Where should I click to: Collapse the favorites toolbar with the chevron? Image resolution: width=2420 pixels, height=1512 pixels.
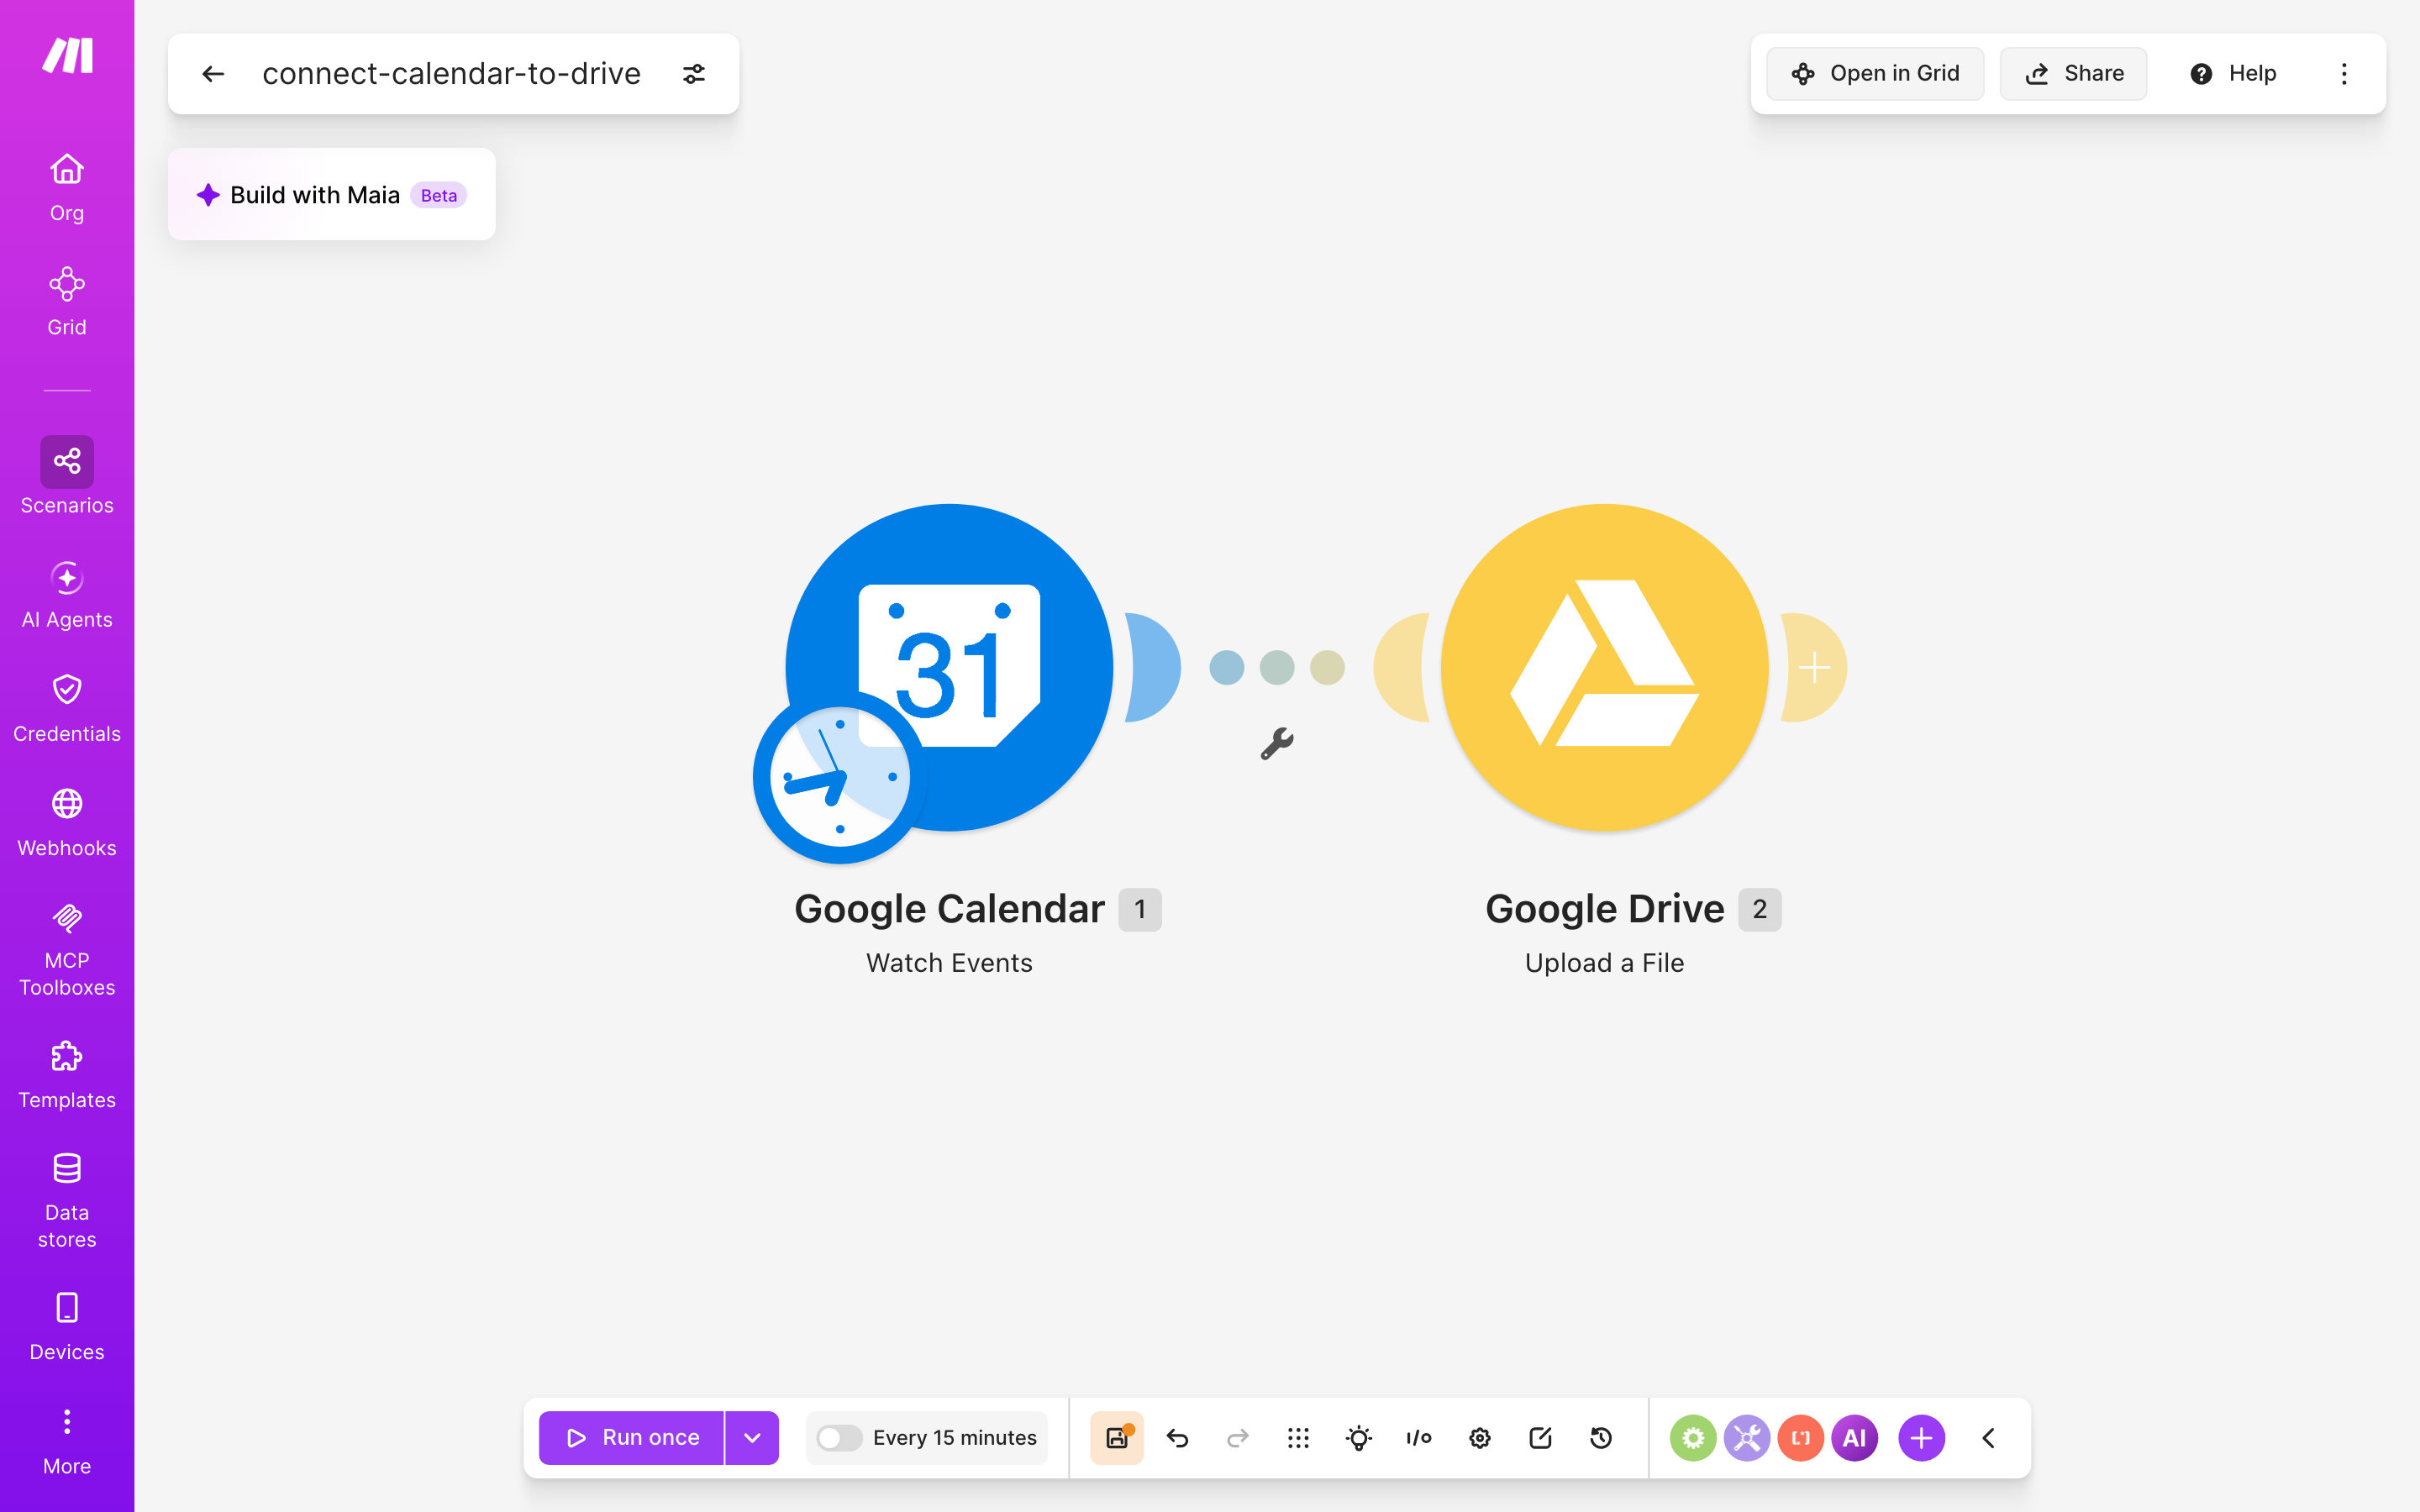point(1988,1438)
